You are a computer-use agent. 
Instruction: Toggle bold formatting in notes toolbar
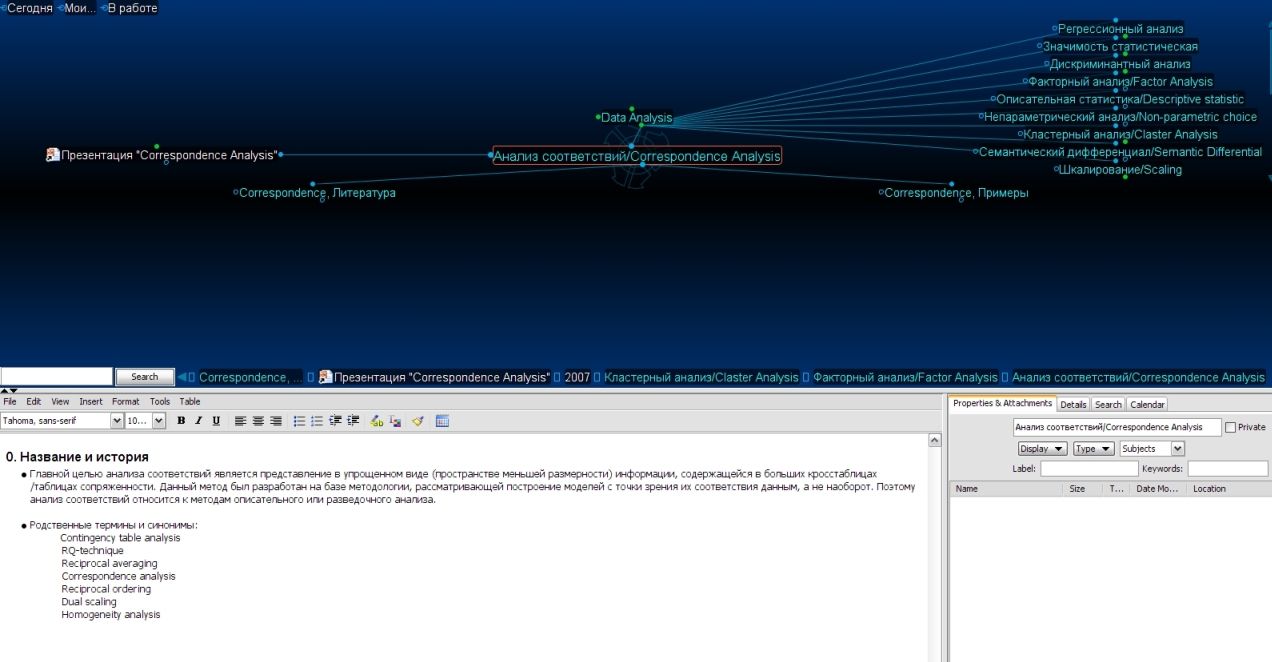181,421
